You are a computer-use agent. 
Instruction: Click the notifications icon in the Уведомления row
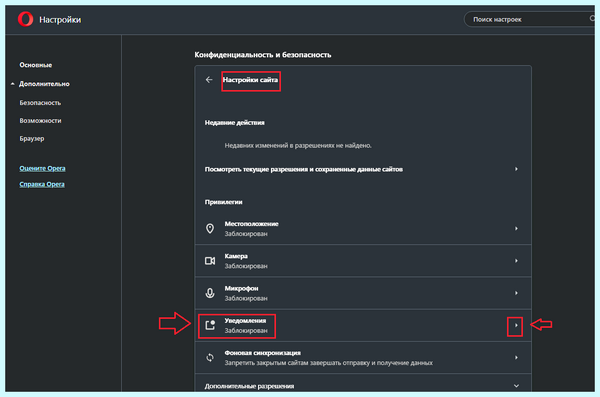pos(210,325)
